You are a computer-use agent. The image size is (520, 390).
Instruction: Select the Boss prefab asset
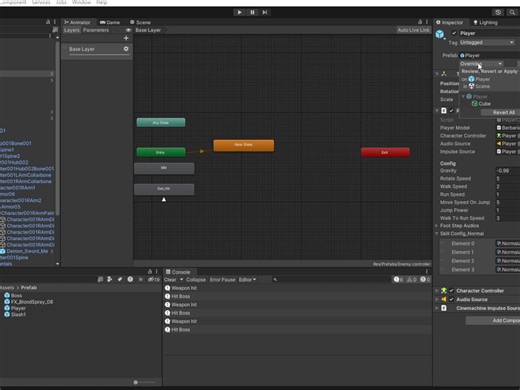(13, 295)
